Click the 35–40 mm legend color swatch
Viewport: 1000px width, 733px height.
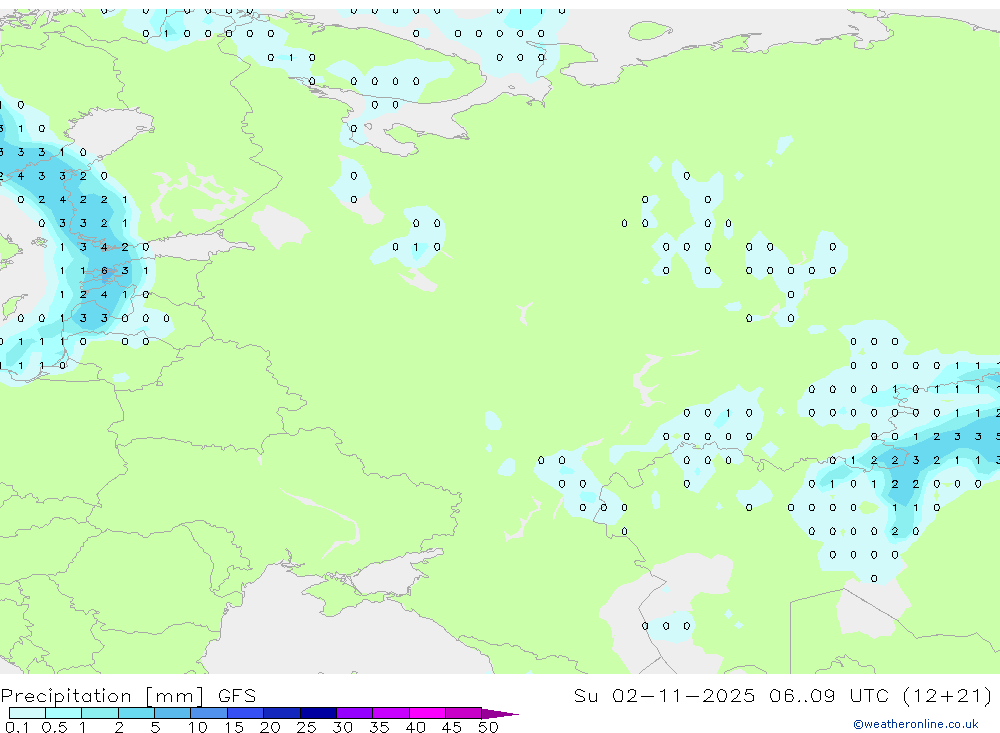[x=390, y=713]
